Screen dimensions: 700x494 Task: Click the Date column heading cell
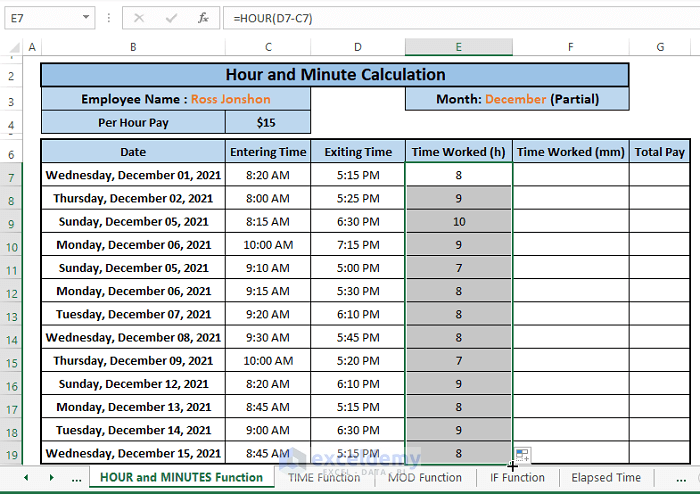(133, 152)
